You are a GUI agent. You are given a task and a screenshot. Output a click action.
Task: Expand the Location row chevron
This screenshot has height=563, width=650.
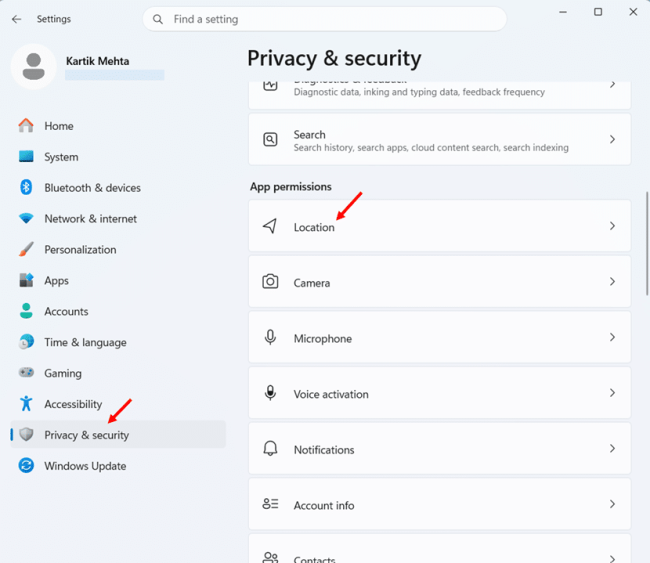pos(612,226)
